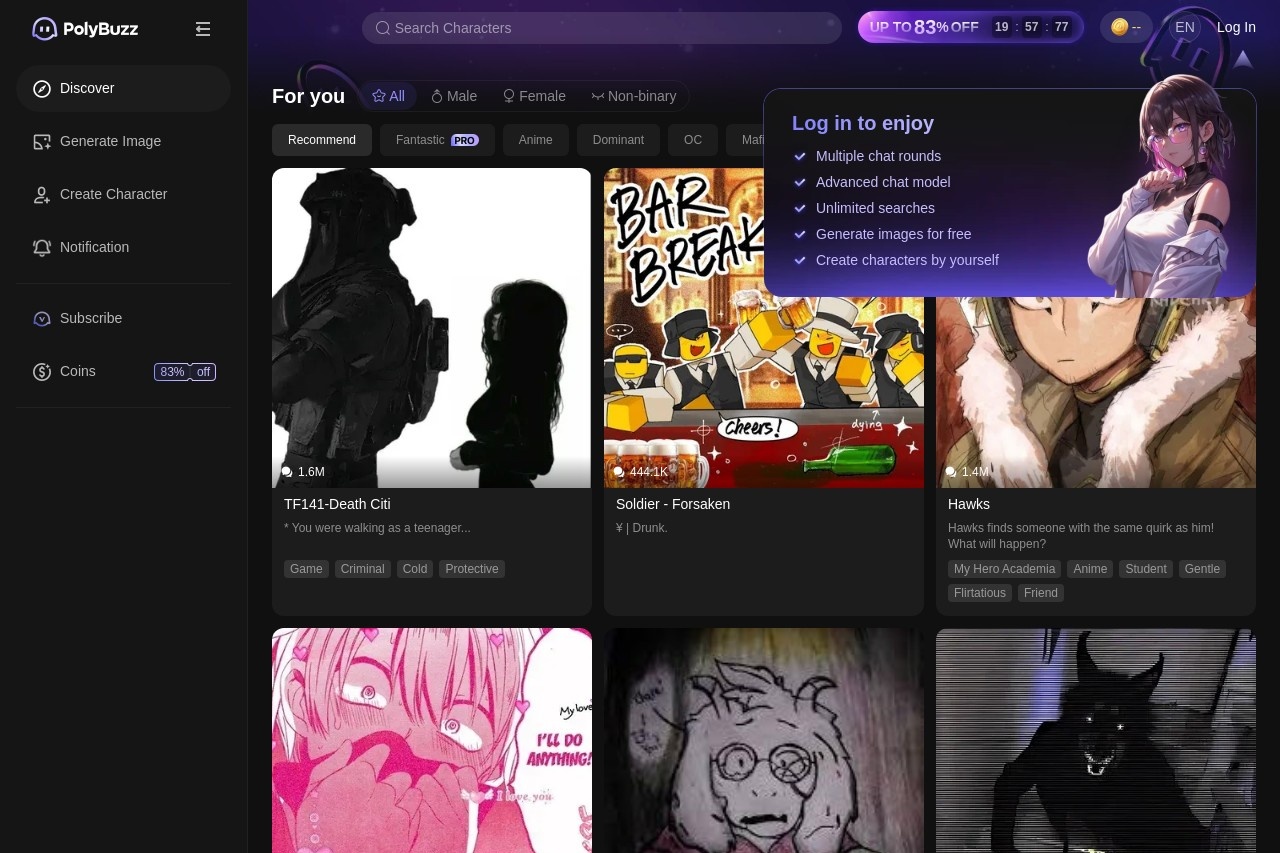The width and height of the screenshot is (1280, 853).
Task: Select the All gender filter
Action: click(x=389, y=96)
